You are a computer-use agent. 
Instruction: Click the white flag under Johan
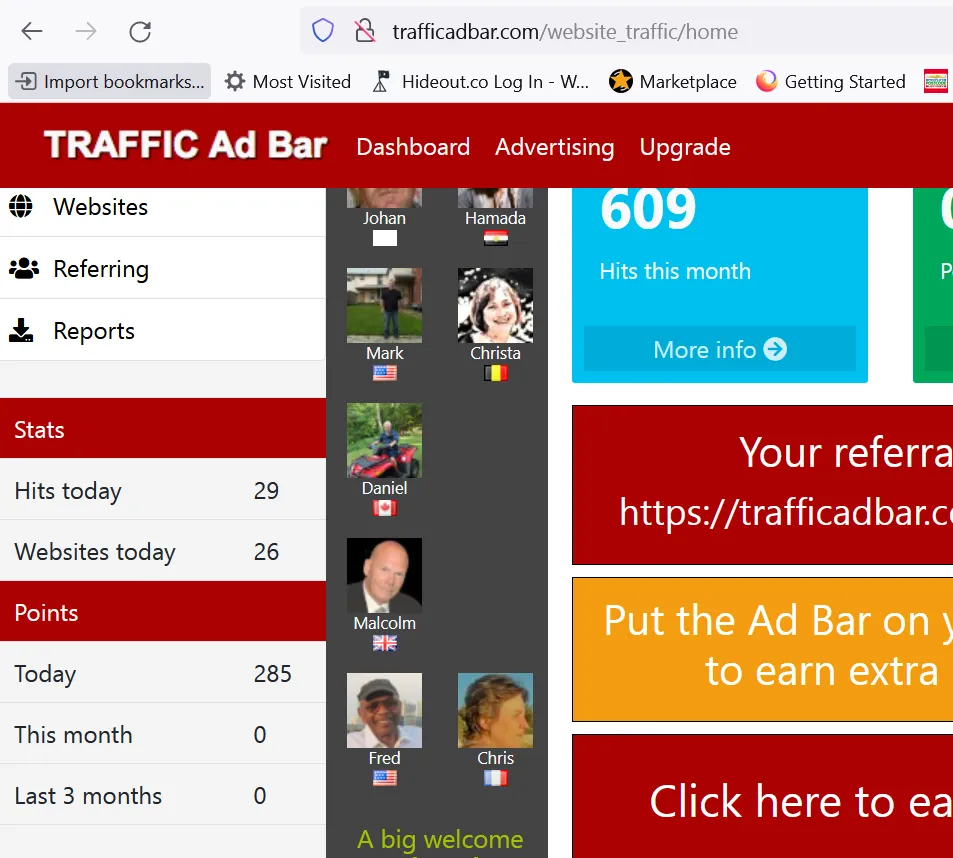click(x=385, y=238)
